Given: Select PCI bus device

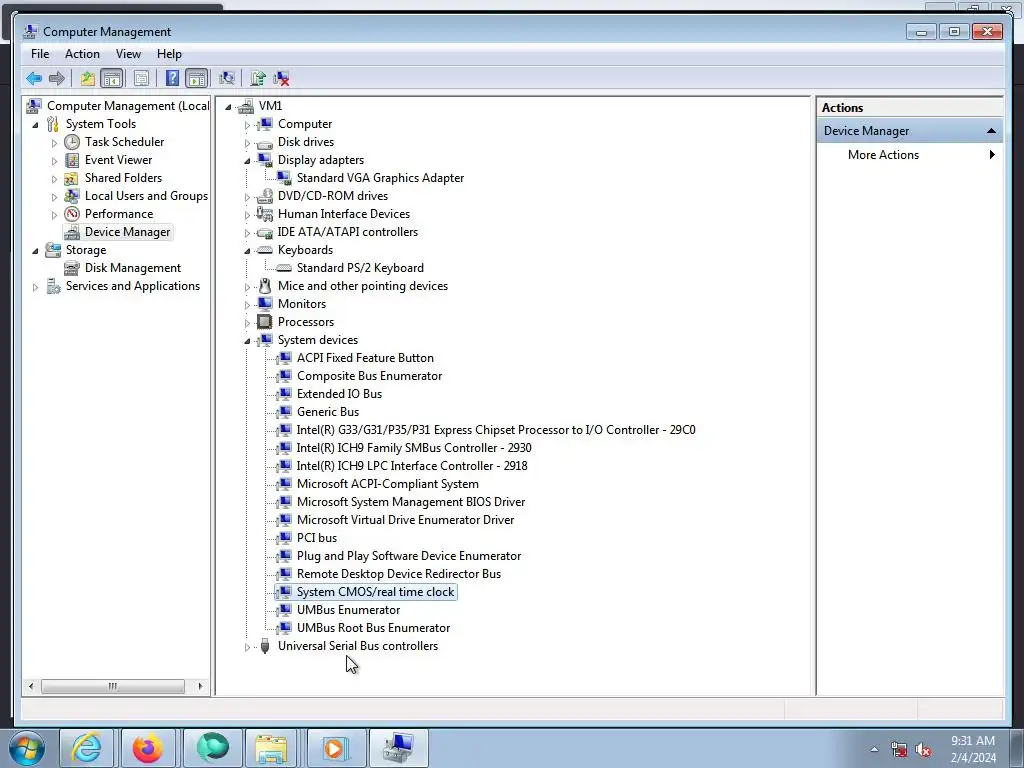Looking at the screenshot, I should click(x=317, y=538).
